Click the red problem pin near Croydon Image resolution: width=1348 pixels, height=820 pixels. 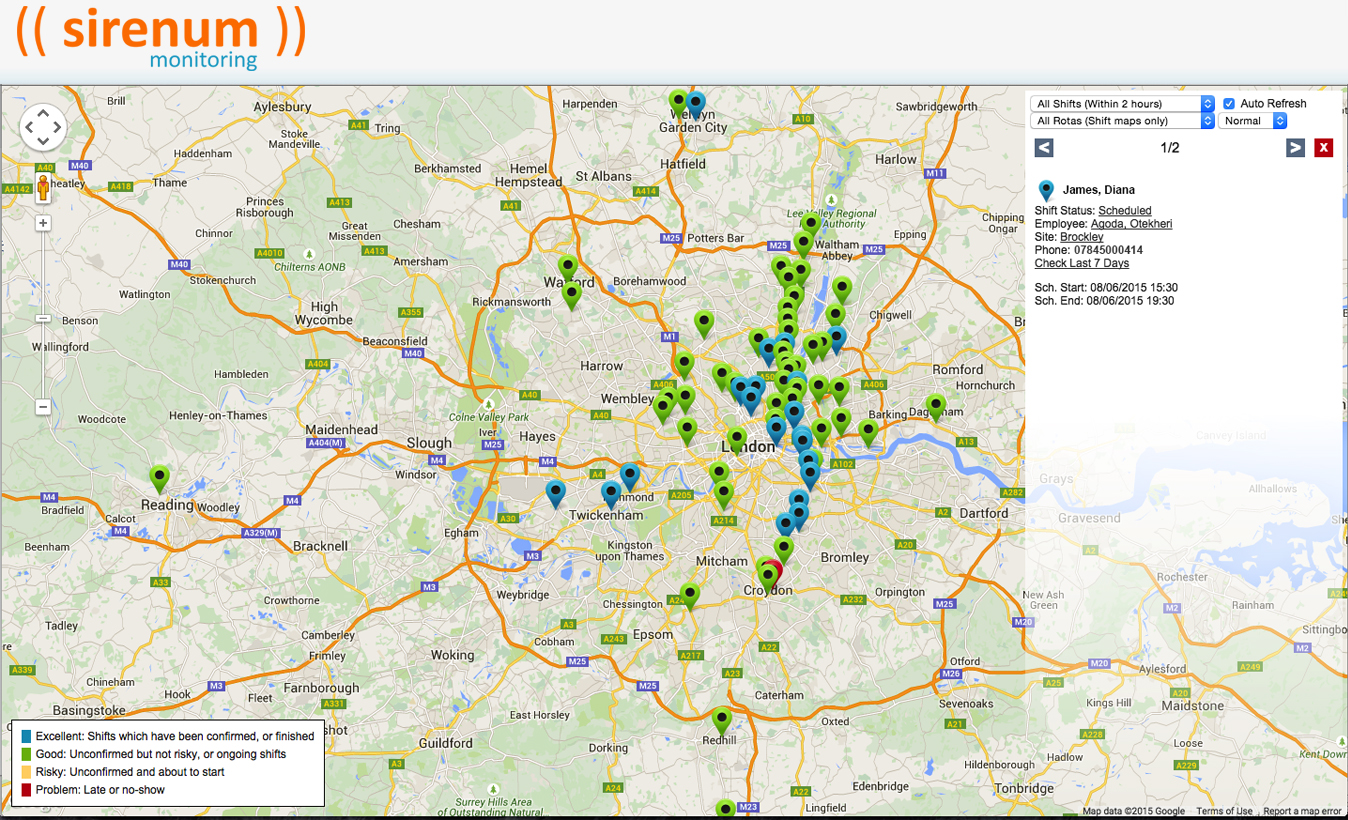(x=775, y=568)
